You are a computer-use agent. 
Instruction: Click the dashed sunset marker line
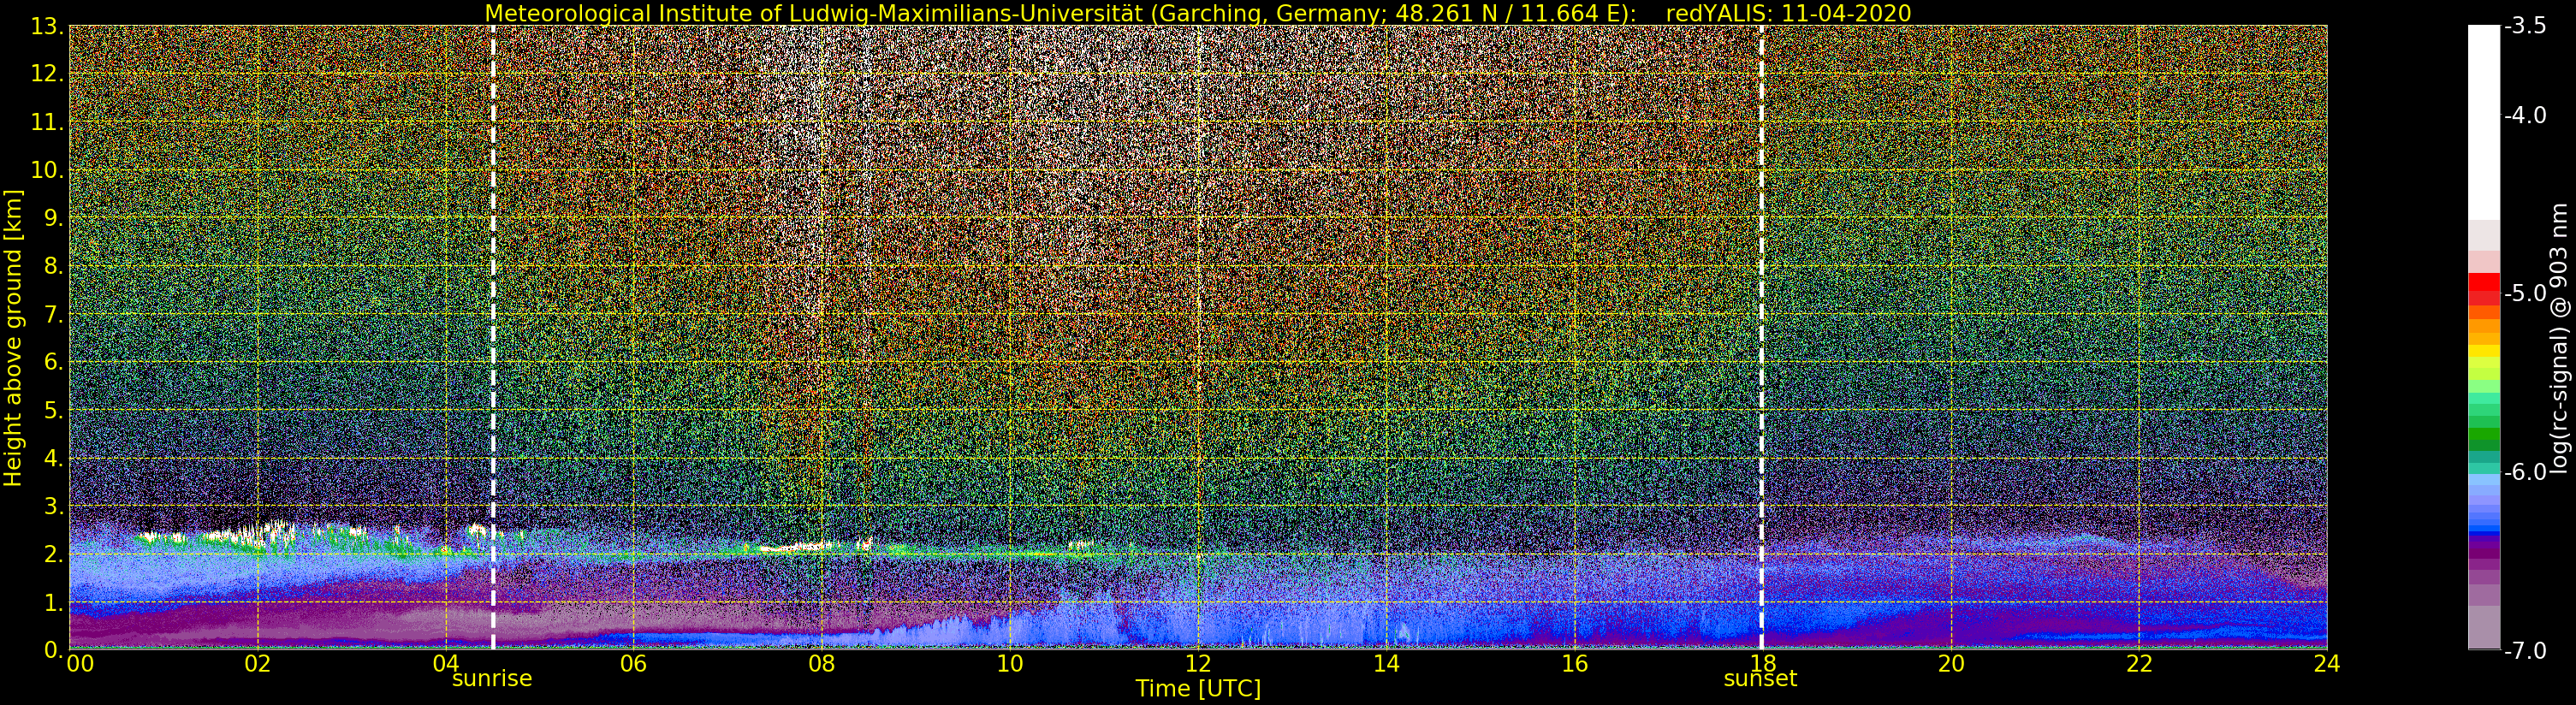click(x=1761, y=337)
